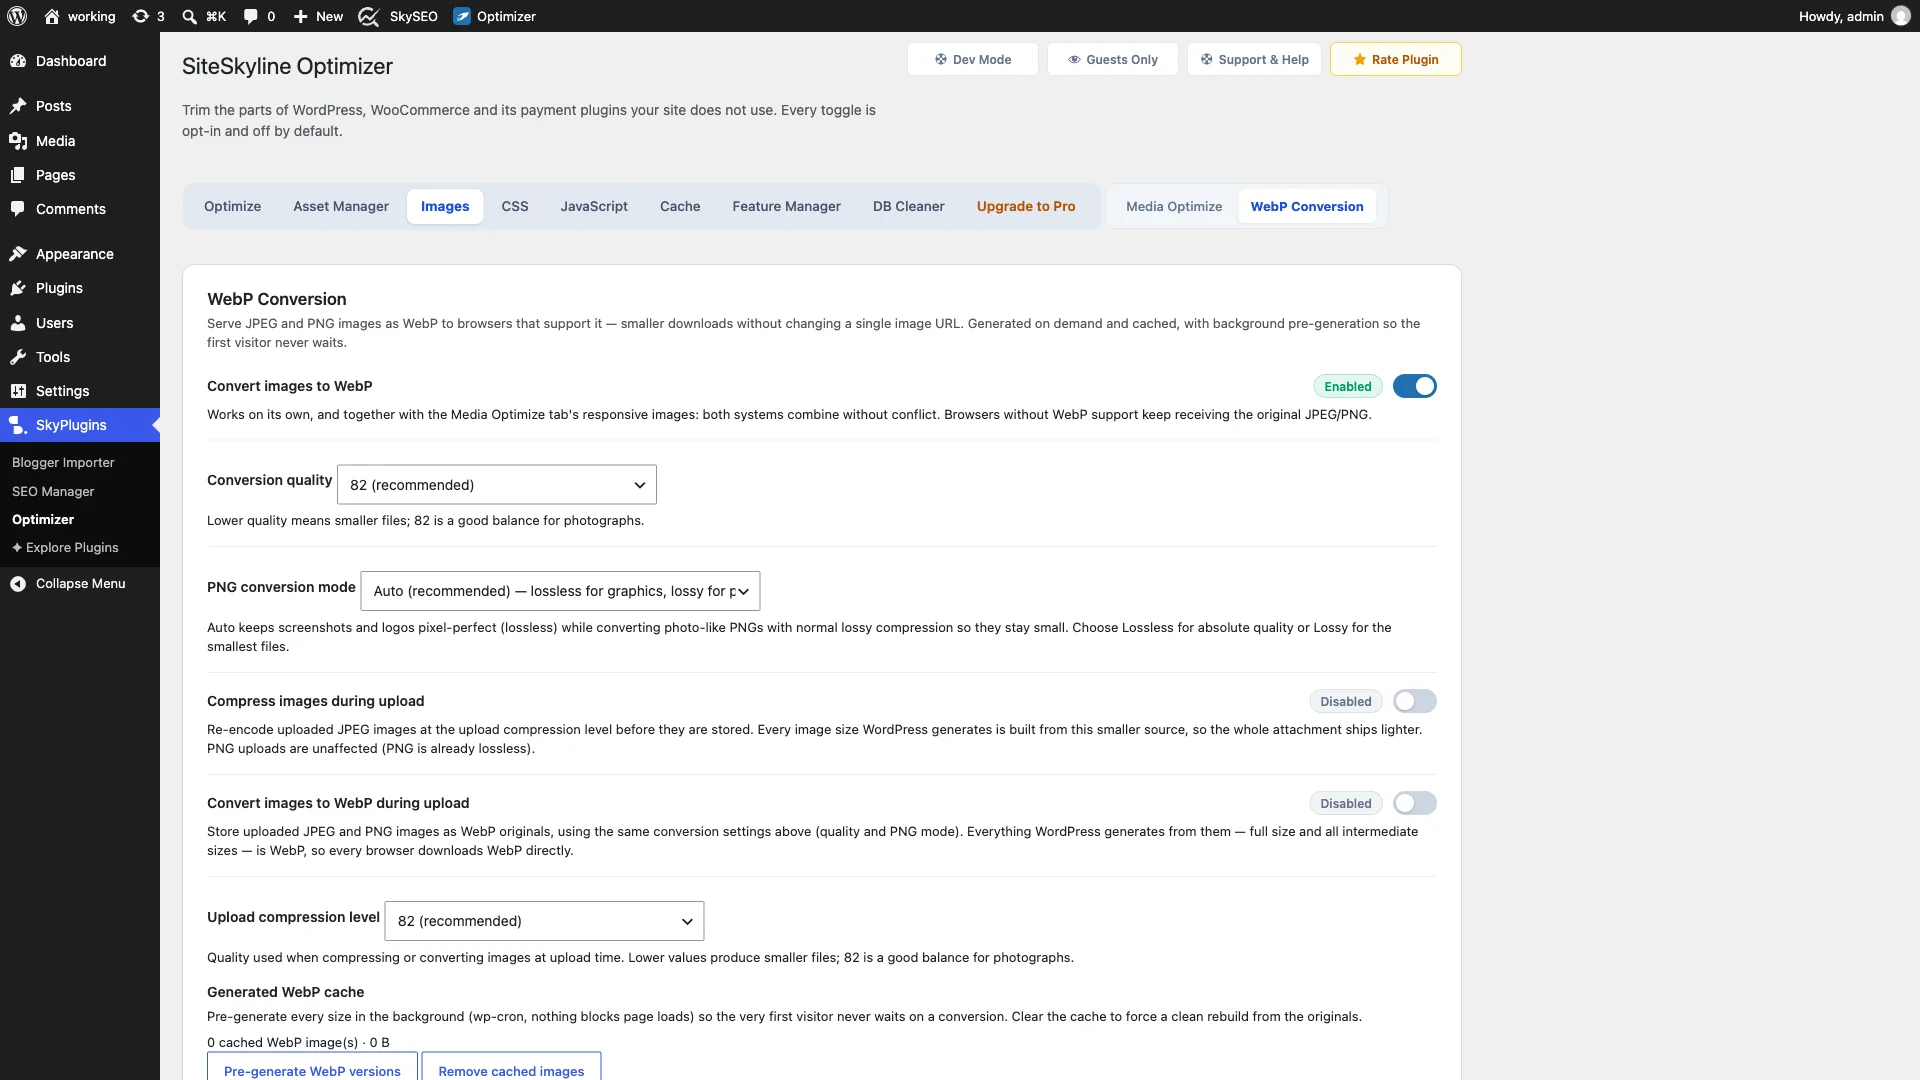Switch to the DB Cleaner tab
The width and height of the screenshot is (1920, 1080).
pos(908,206)
